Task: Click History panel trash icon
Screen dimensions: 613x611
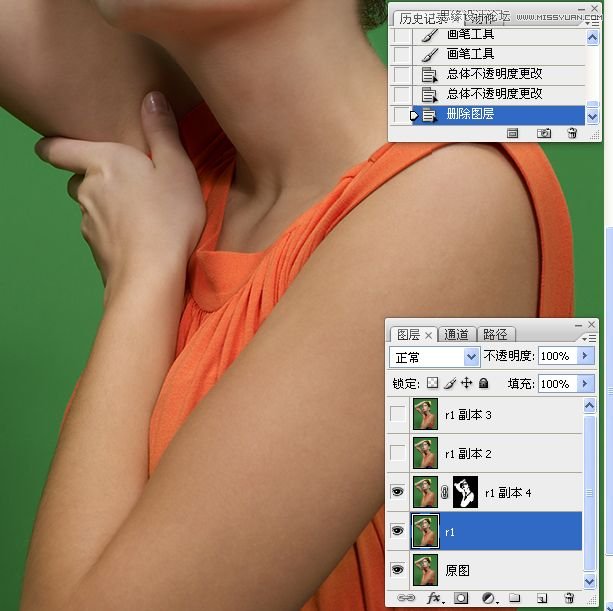Action: [572, 133]
